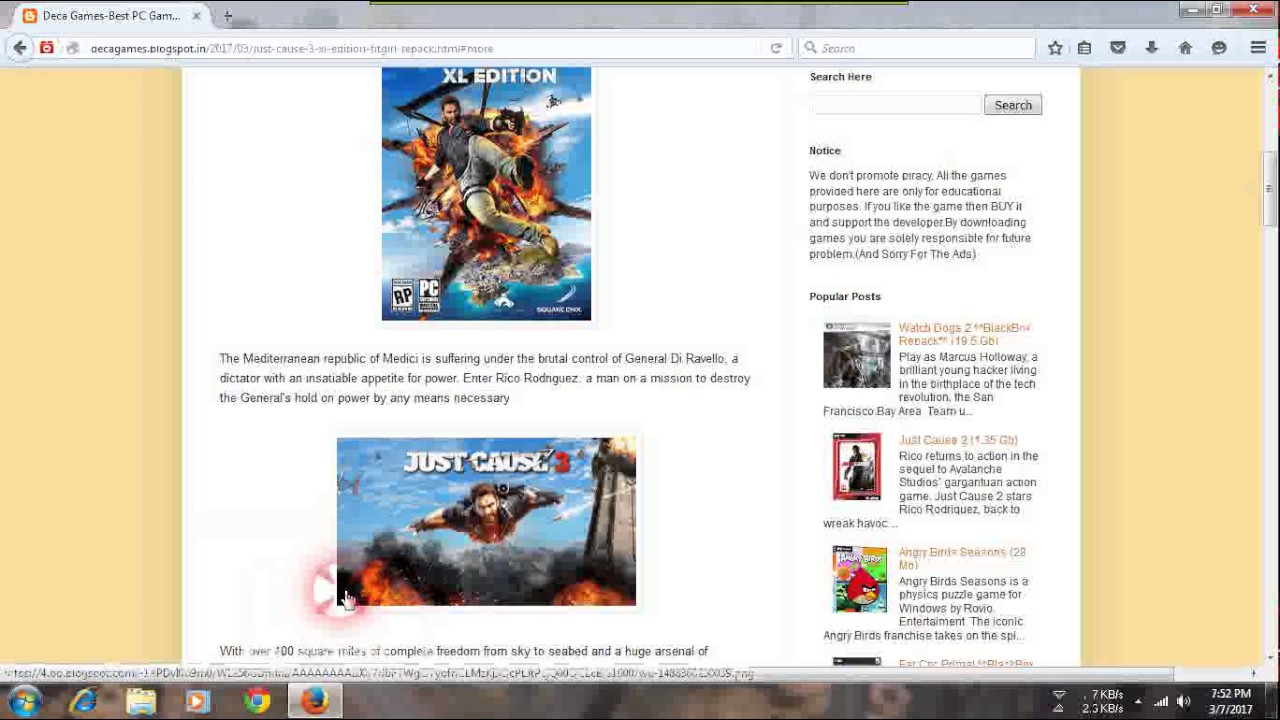The width and height of the screenshot is (1280, 720).
Task: Open the Windows Start menu
Action: (x=24, y=701)
